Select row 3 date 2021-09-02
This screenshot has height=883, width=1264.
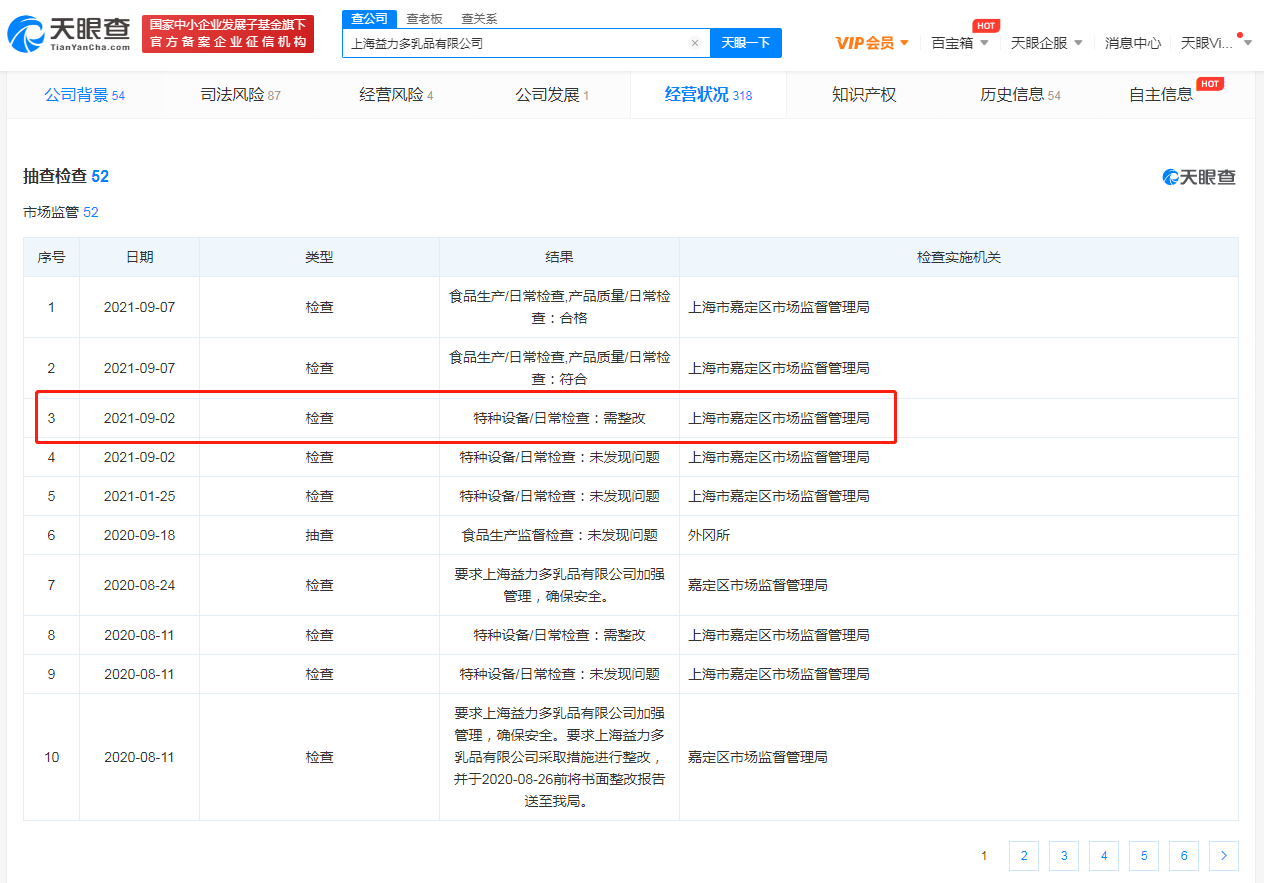[x=139, y=418]
